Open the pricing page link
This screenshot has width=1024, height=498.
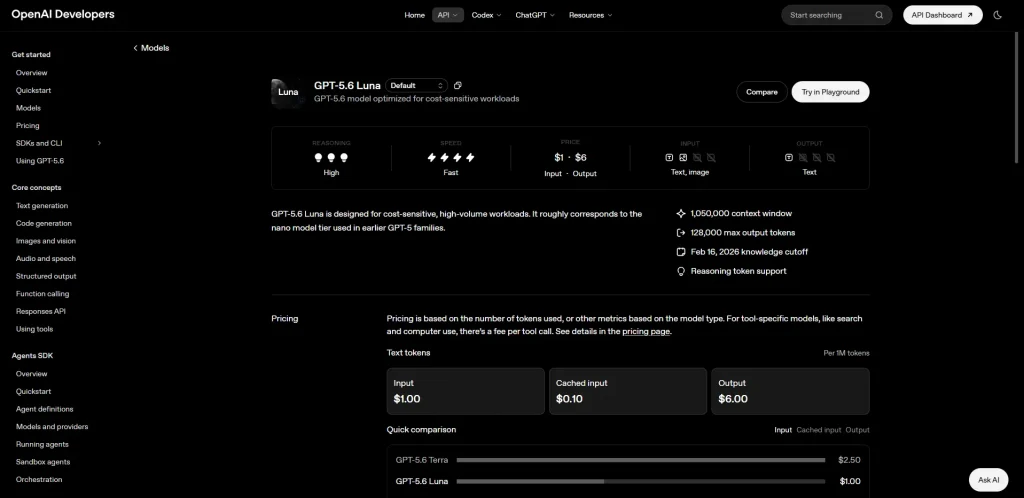(x=646, y=332)
